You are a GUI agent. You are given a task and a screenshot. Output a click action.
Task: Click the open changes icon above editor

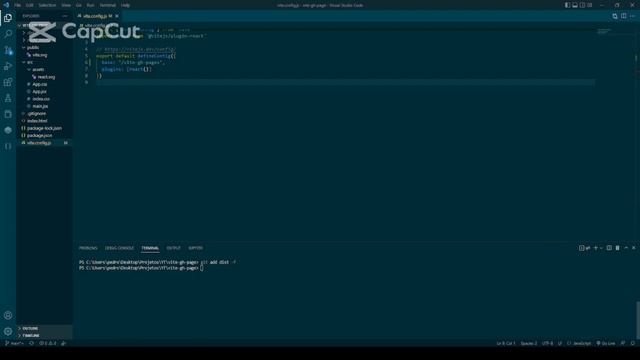pyautogui.click(x=615, y=16)
